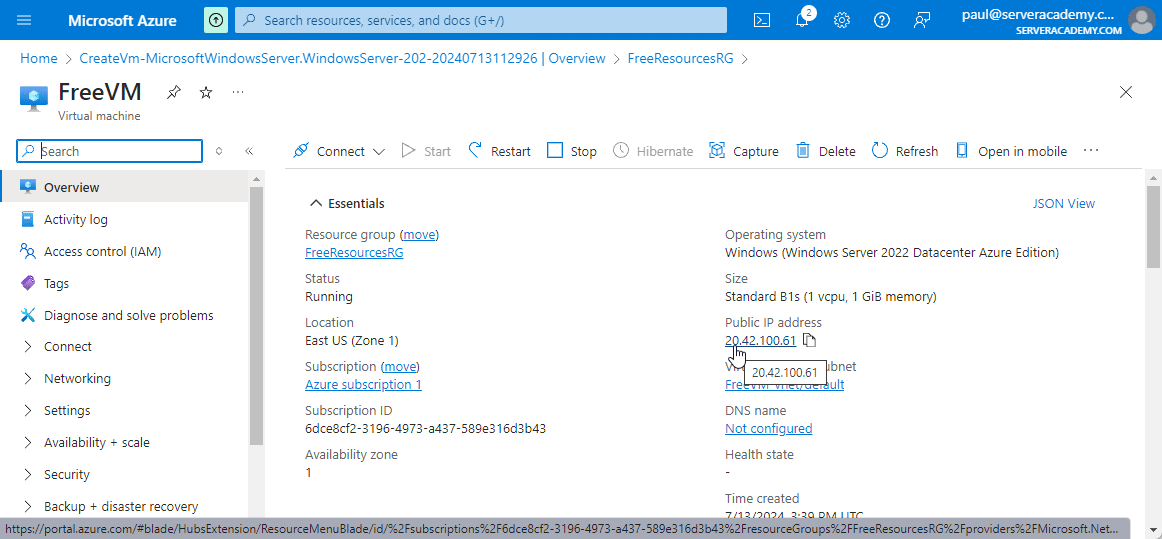The image size is (1162, 539).
Task: Open the account avatar menu
Action: [x=1141, y=20]
